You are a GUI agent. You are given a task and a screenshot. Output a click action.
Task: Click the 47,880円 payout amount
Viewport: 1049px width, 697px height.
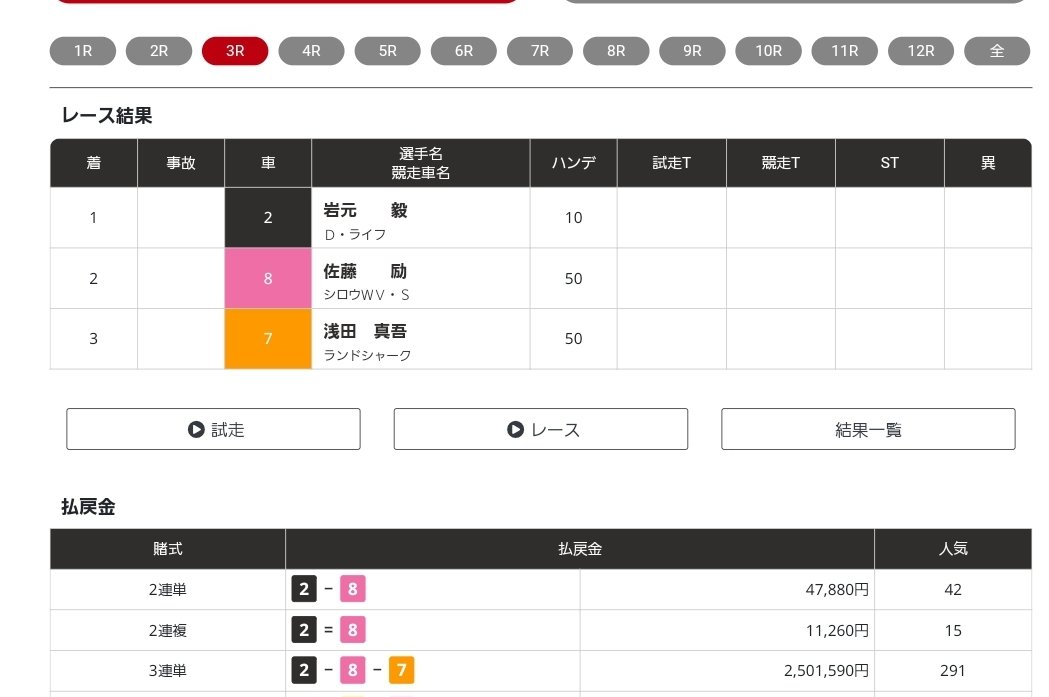[x=837, y=589]
